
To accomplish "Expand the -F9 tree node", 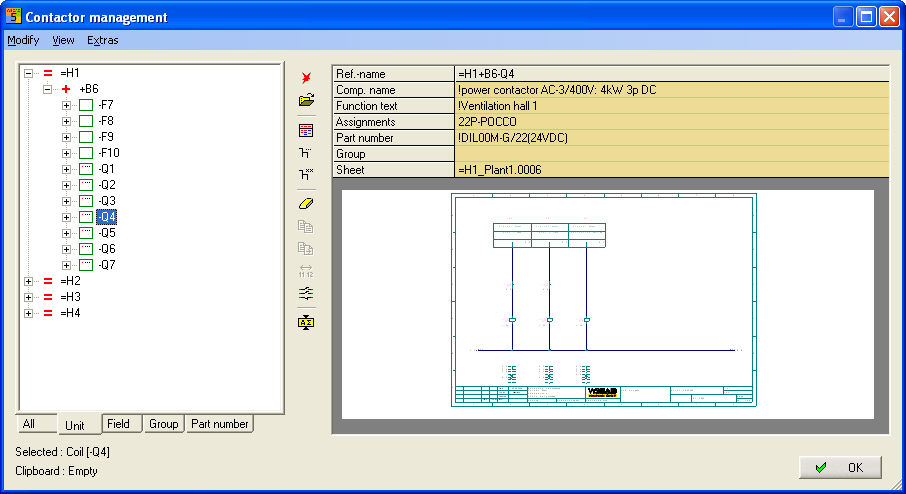I will pos(66,138).
